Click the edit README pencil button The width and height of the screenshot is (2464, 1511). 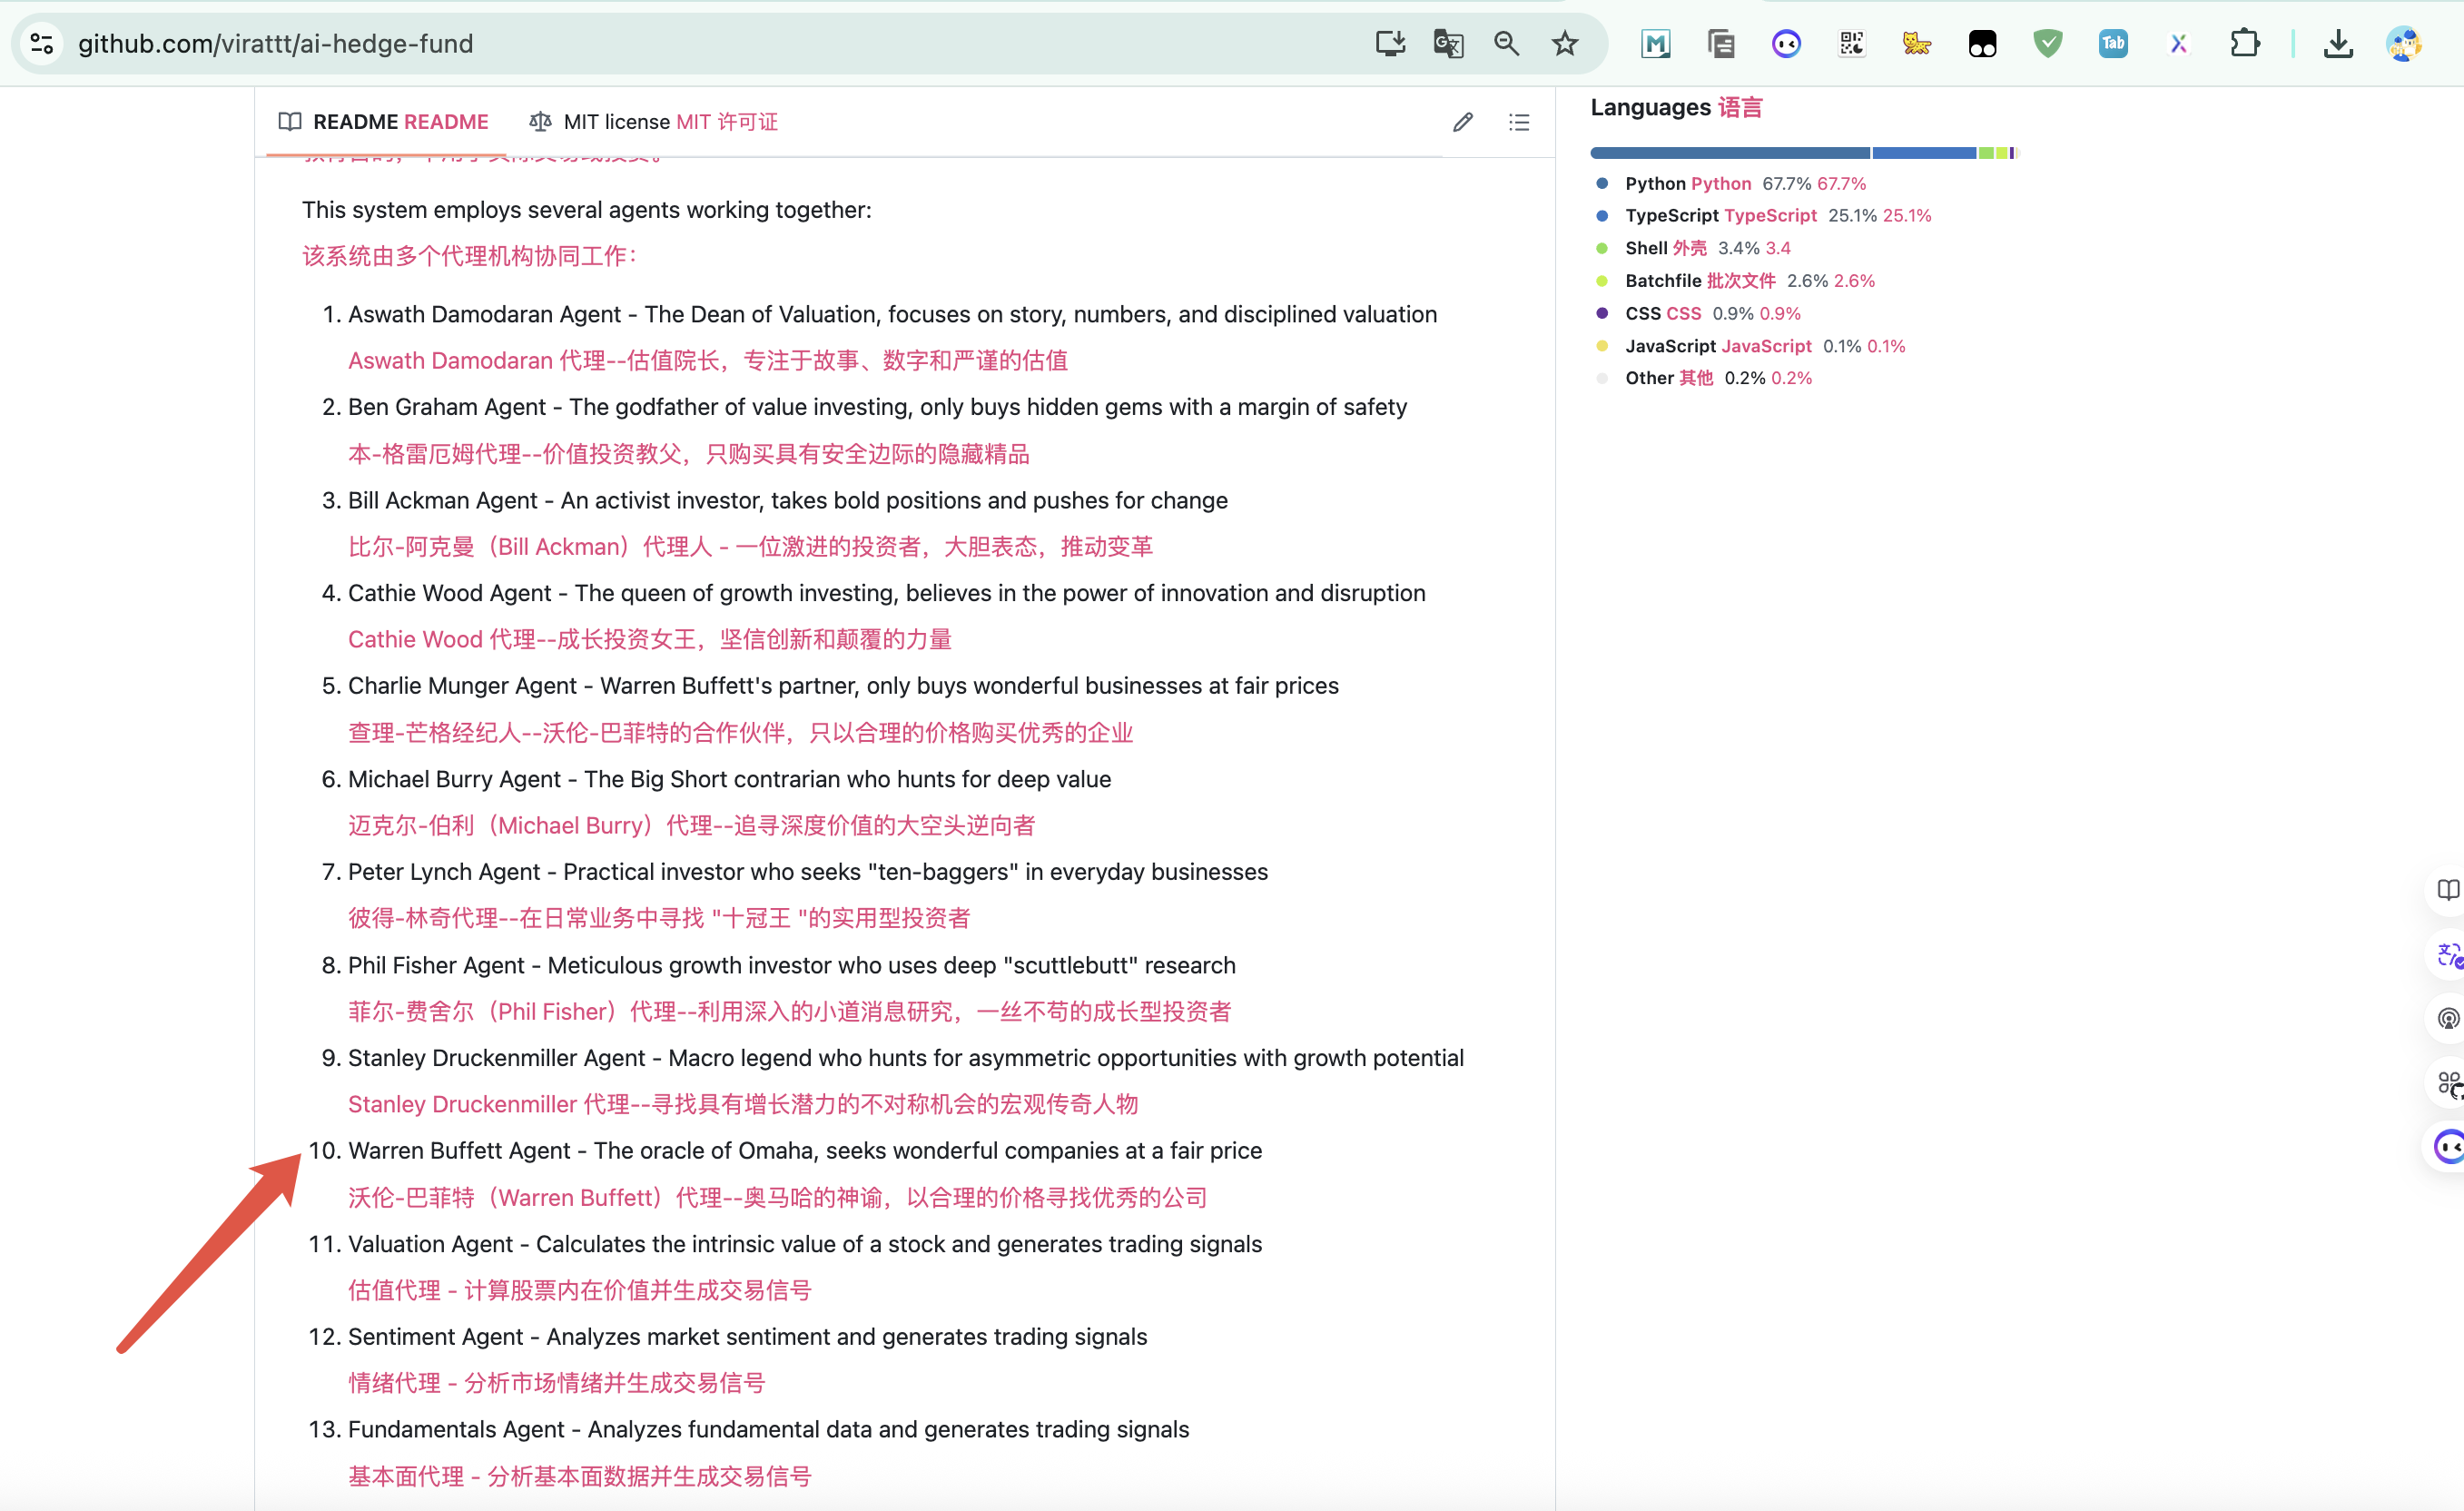click(1462, 121)
